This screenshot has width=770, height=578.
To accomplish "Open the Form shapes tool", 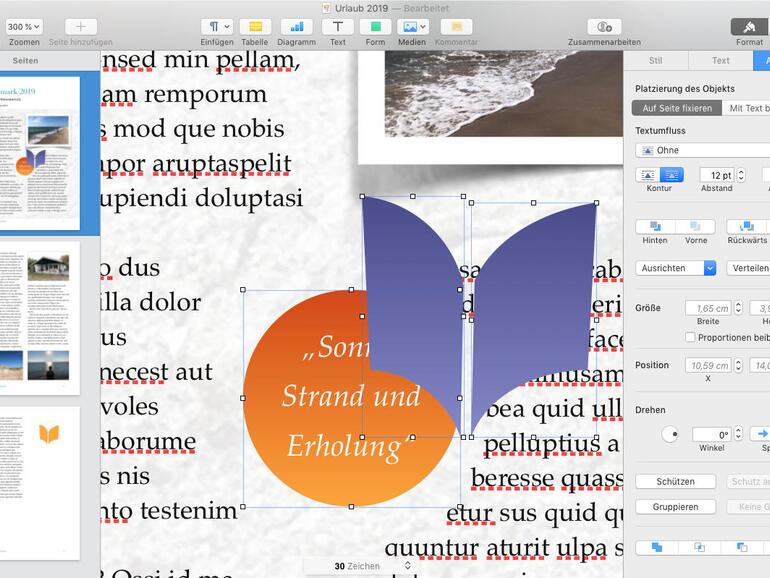I will pos(375,27).
